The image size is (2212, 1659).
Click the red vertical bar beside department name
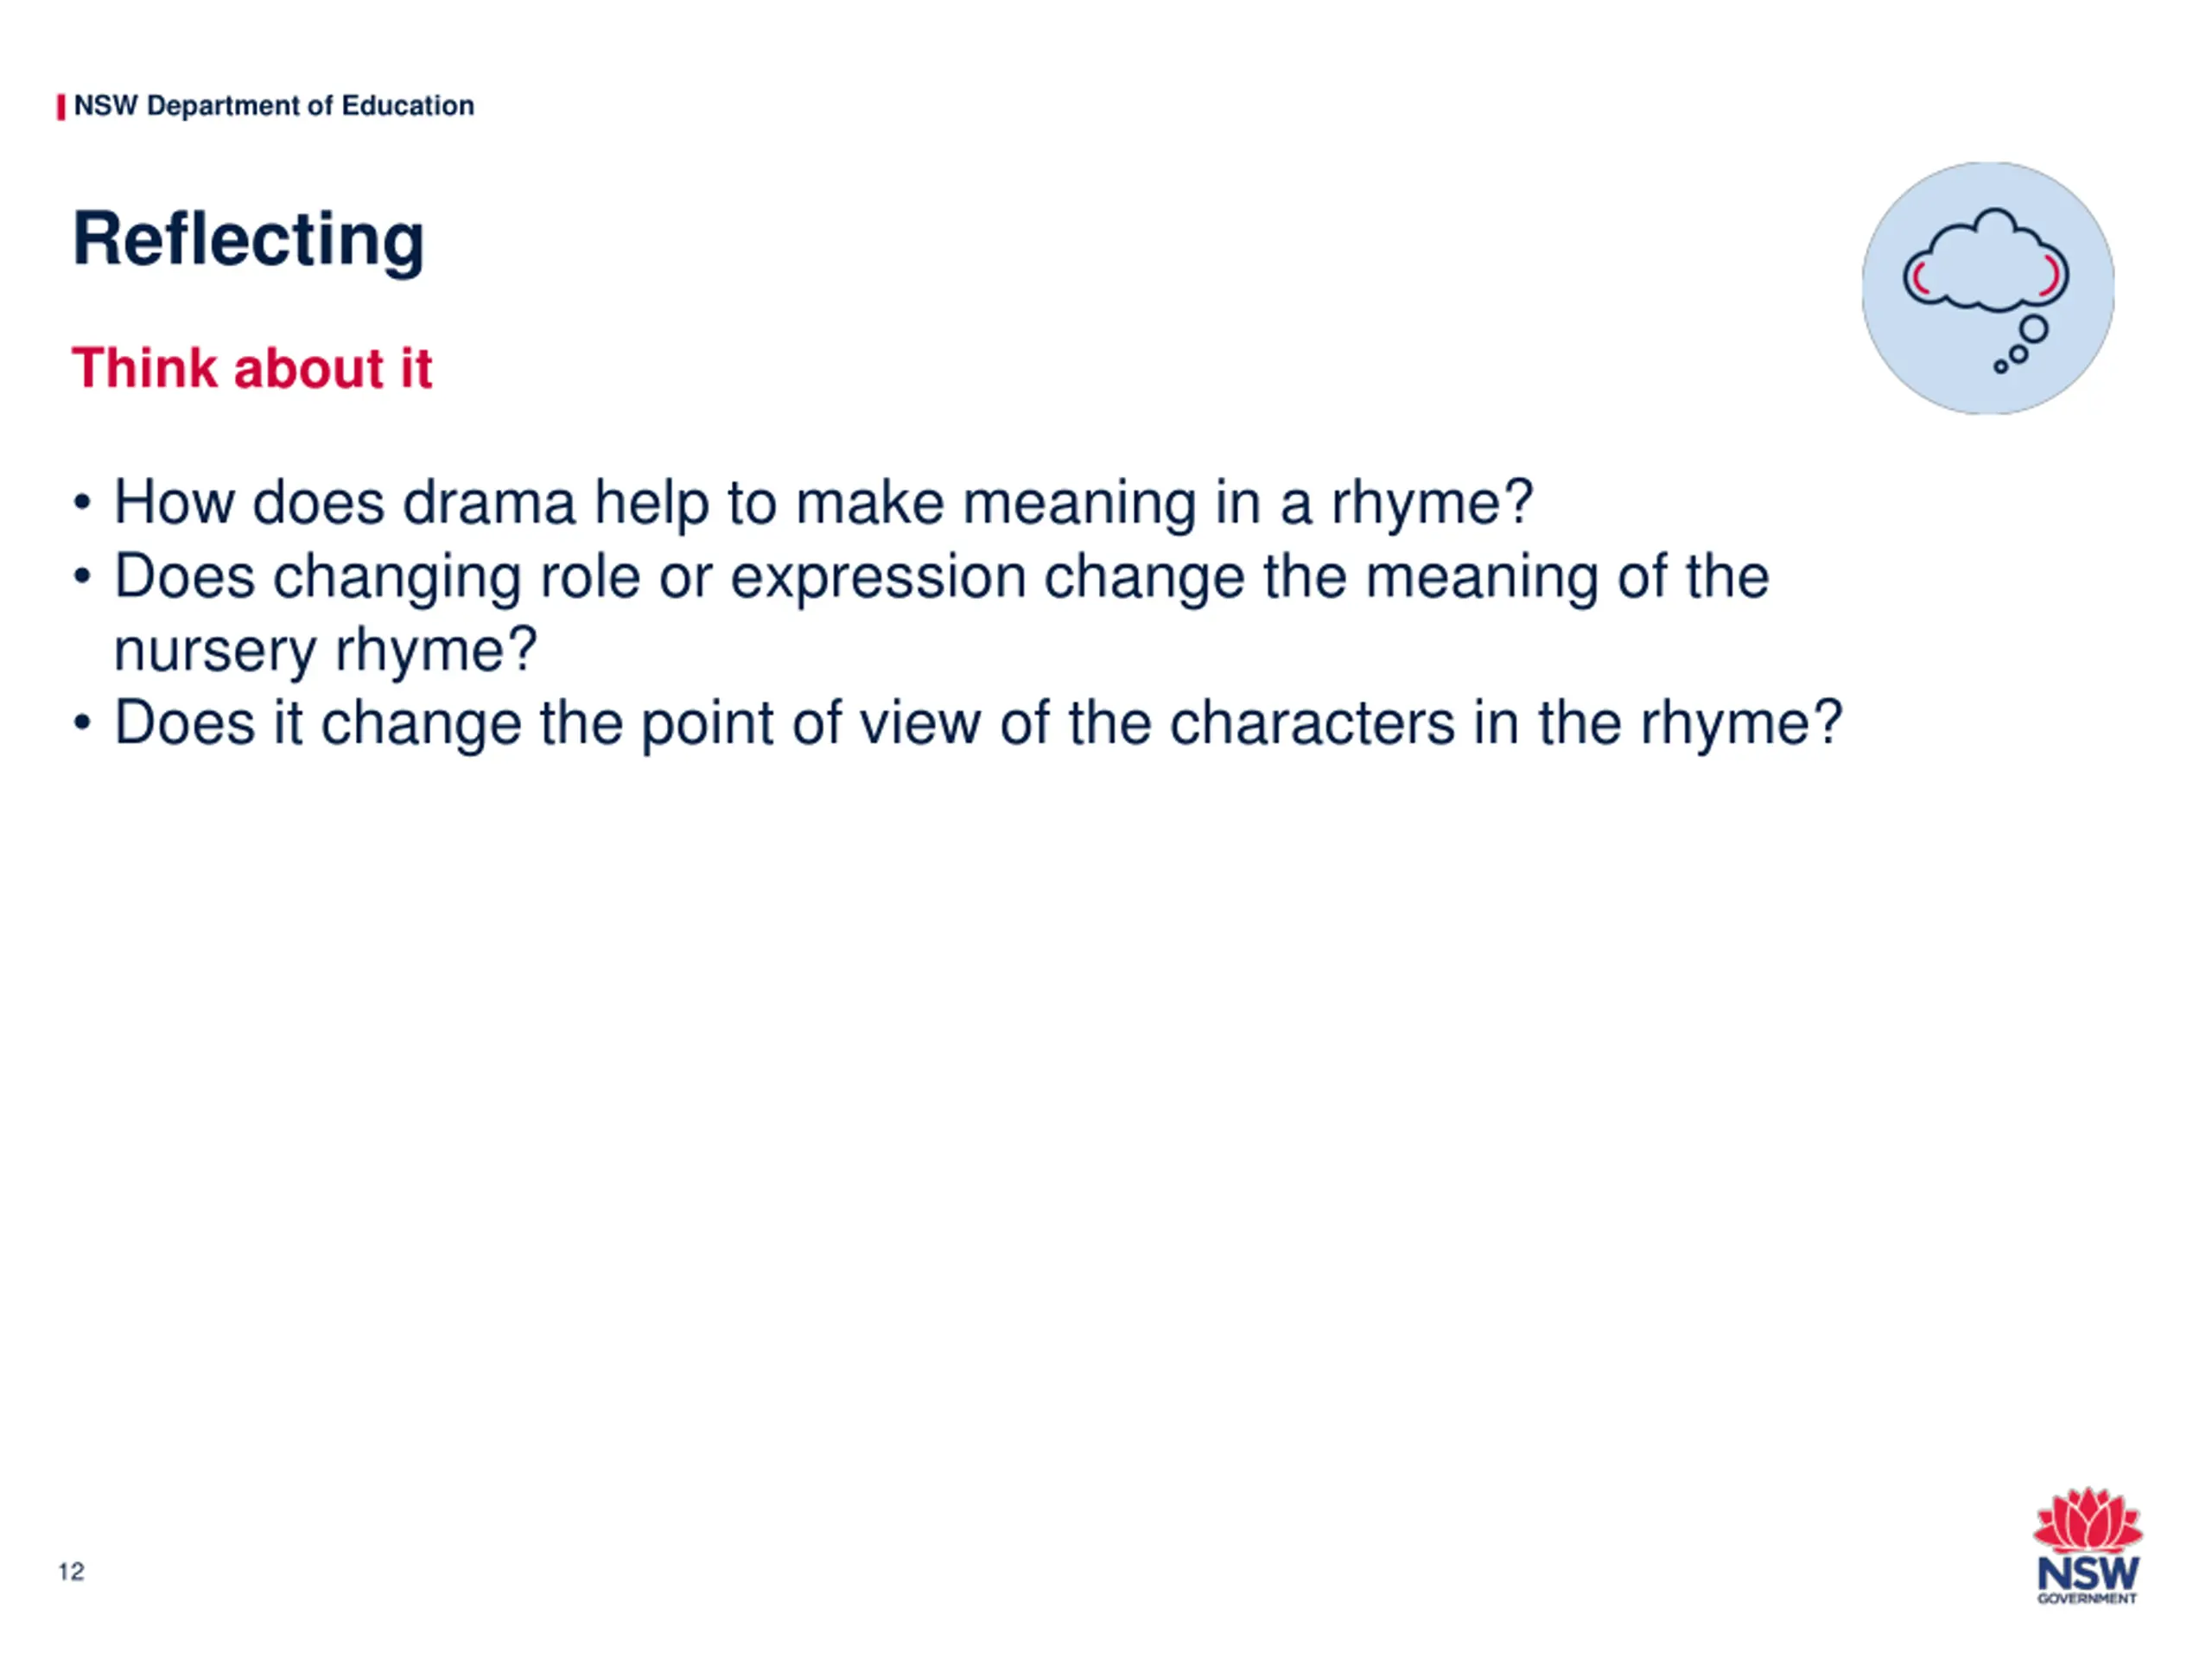(61, 106)
